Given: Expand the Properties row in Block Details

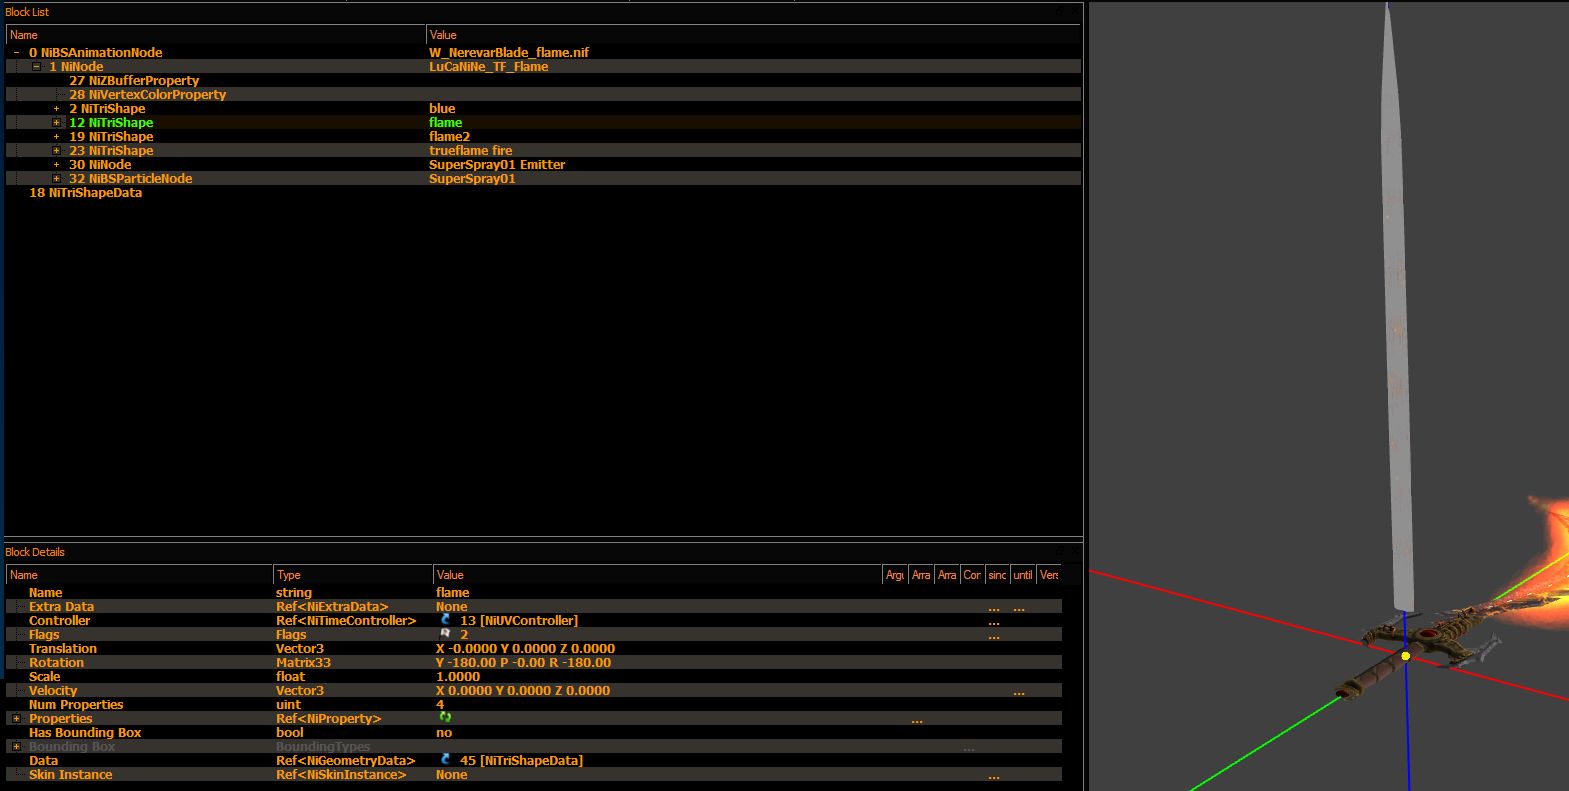Looking at the screenshot, I should (x=16, y=718).
